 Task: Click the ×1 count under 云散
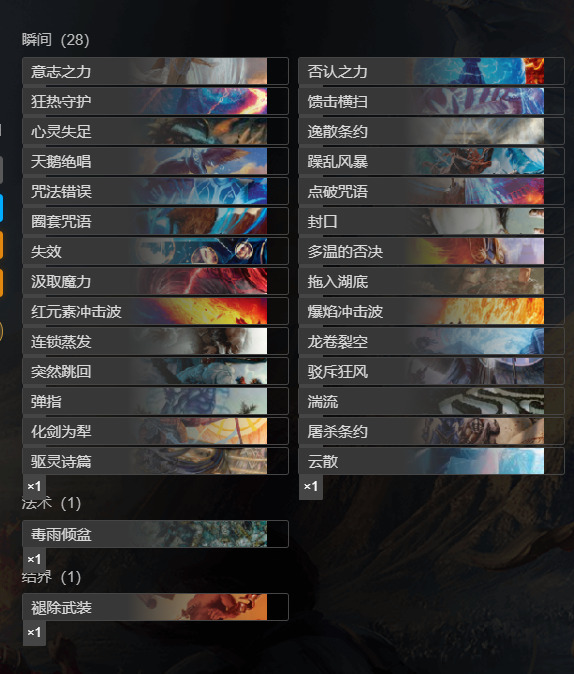pyautogui.click(x=310, y=487)
